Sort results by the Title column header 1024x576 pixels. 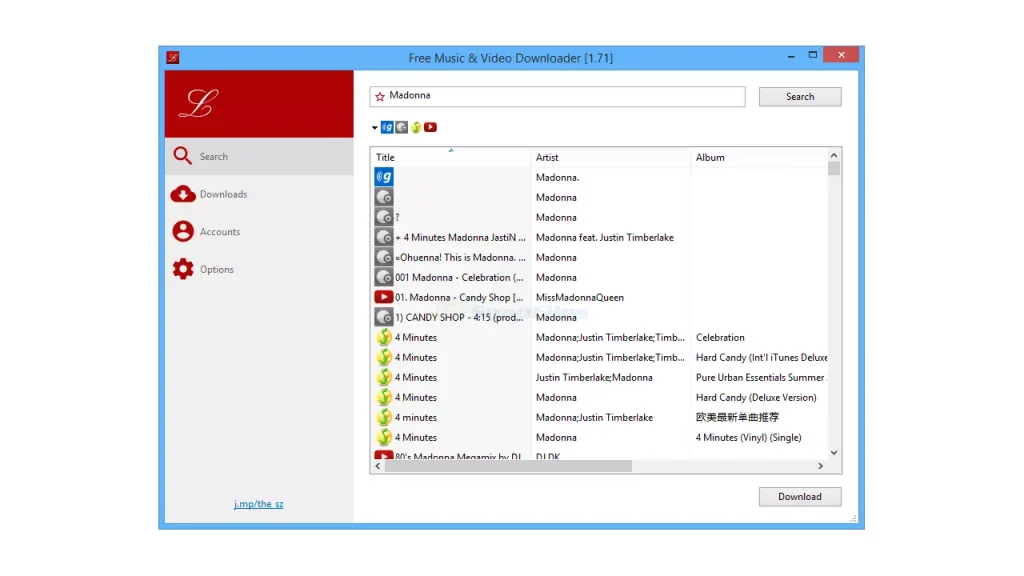[451, 157]
